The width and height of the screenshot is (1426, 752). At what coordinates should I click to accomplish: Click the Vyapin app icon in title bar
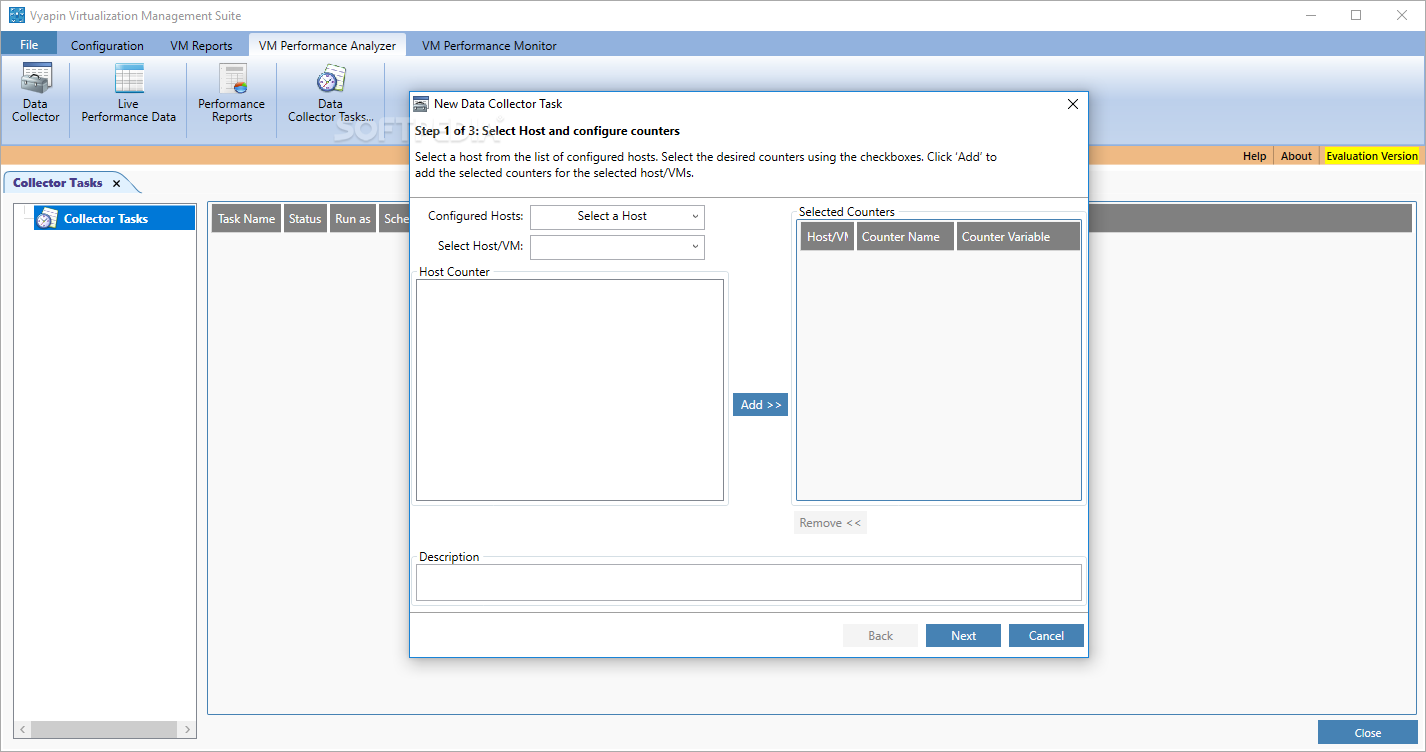(16, 15)
